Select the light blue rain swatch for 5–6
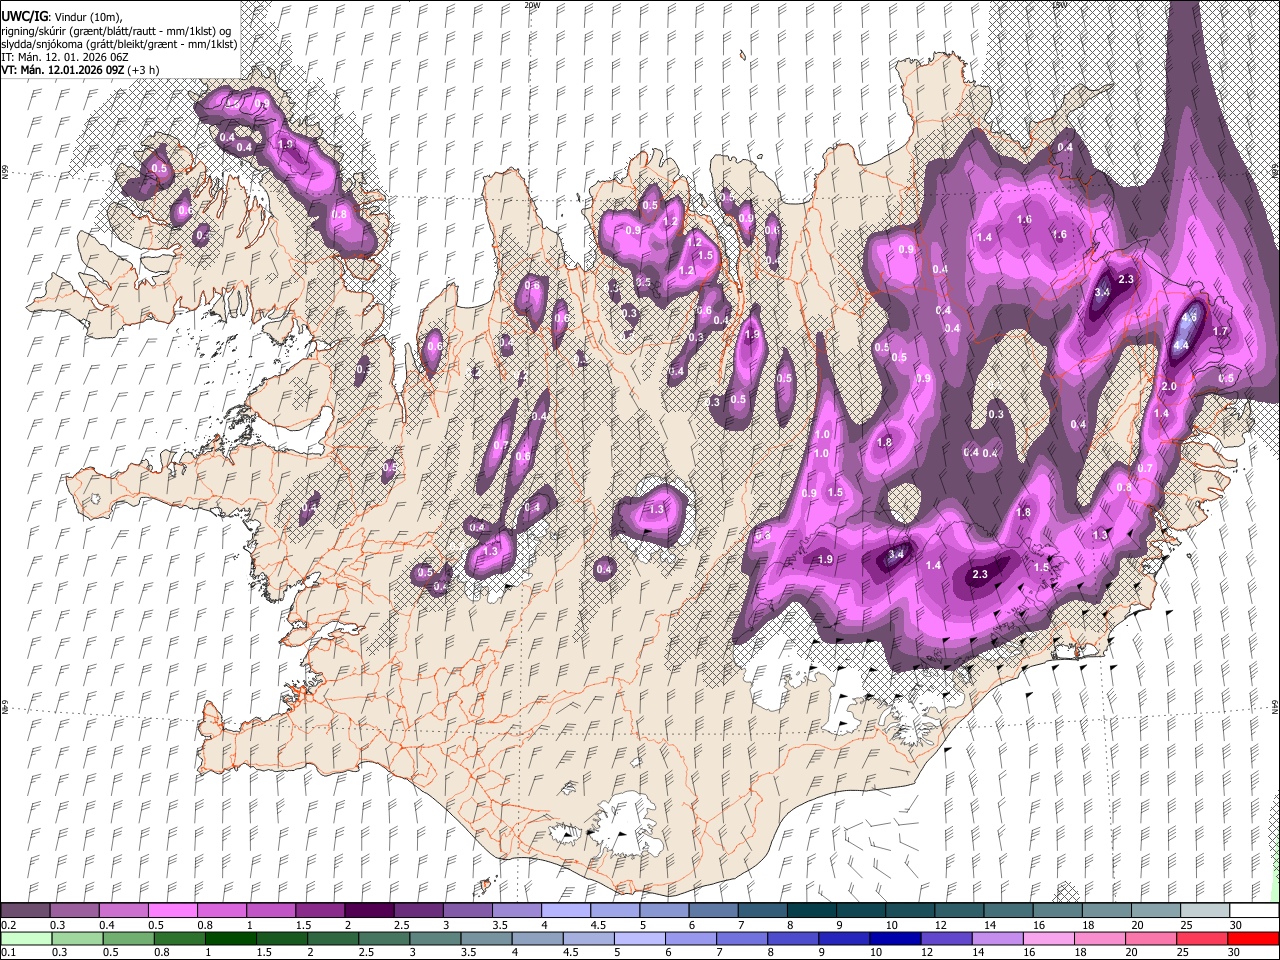1280x960 pixels. pyautogui.click(x=640, y=938)
